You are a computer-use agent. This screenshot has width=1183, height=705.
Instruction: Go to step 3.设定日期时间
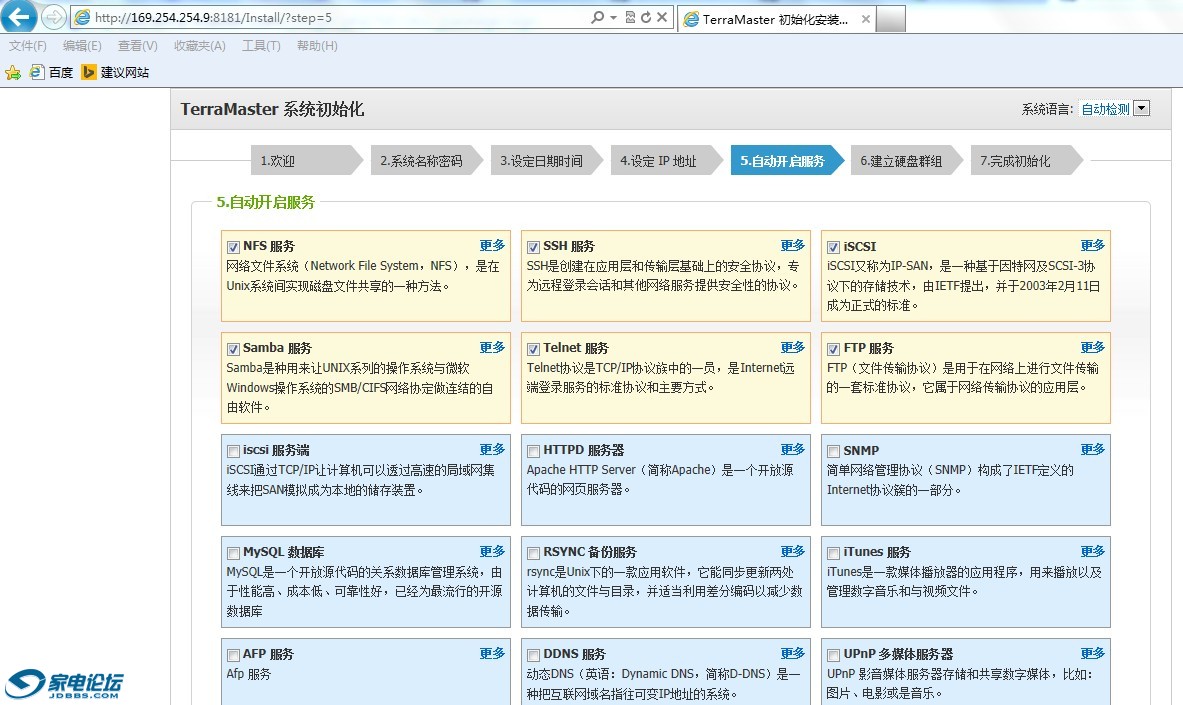[546, 161]
